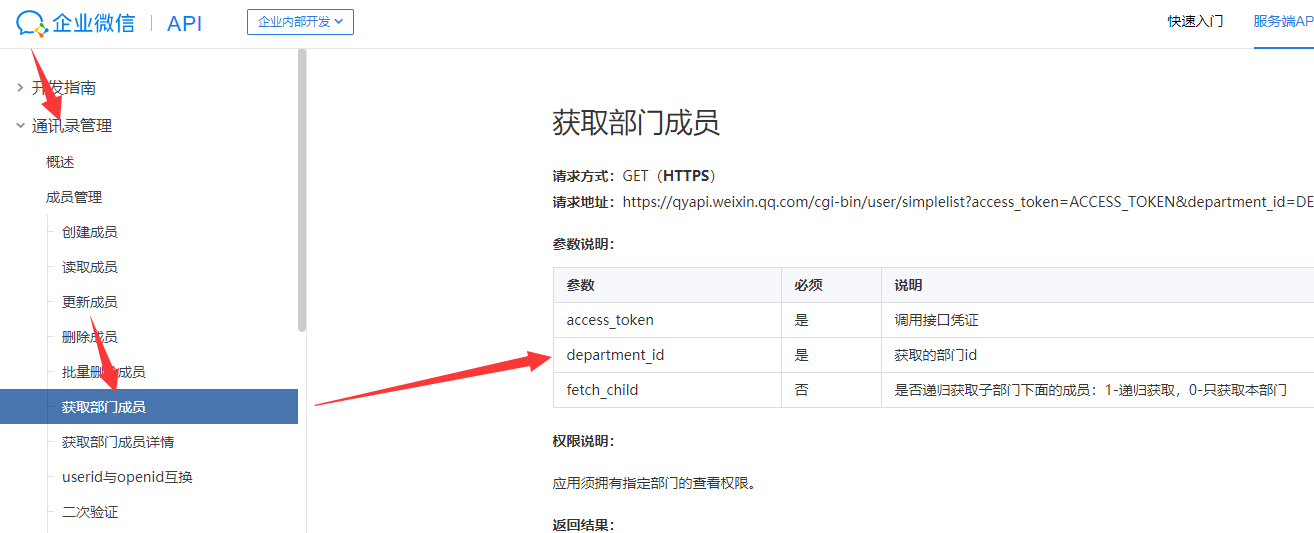Viewport: 1314px width, 533px height.
Task: Click the 企业微信 logo icon
Action: pos(32,23)
